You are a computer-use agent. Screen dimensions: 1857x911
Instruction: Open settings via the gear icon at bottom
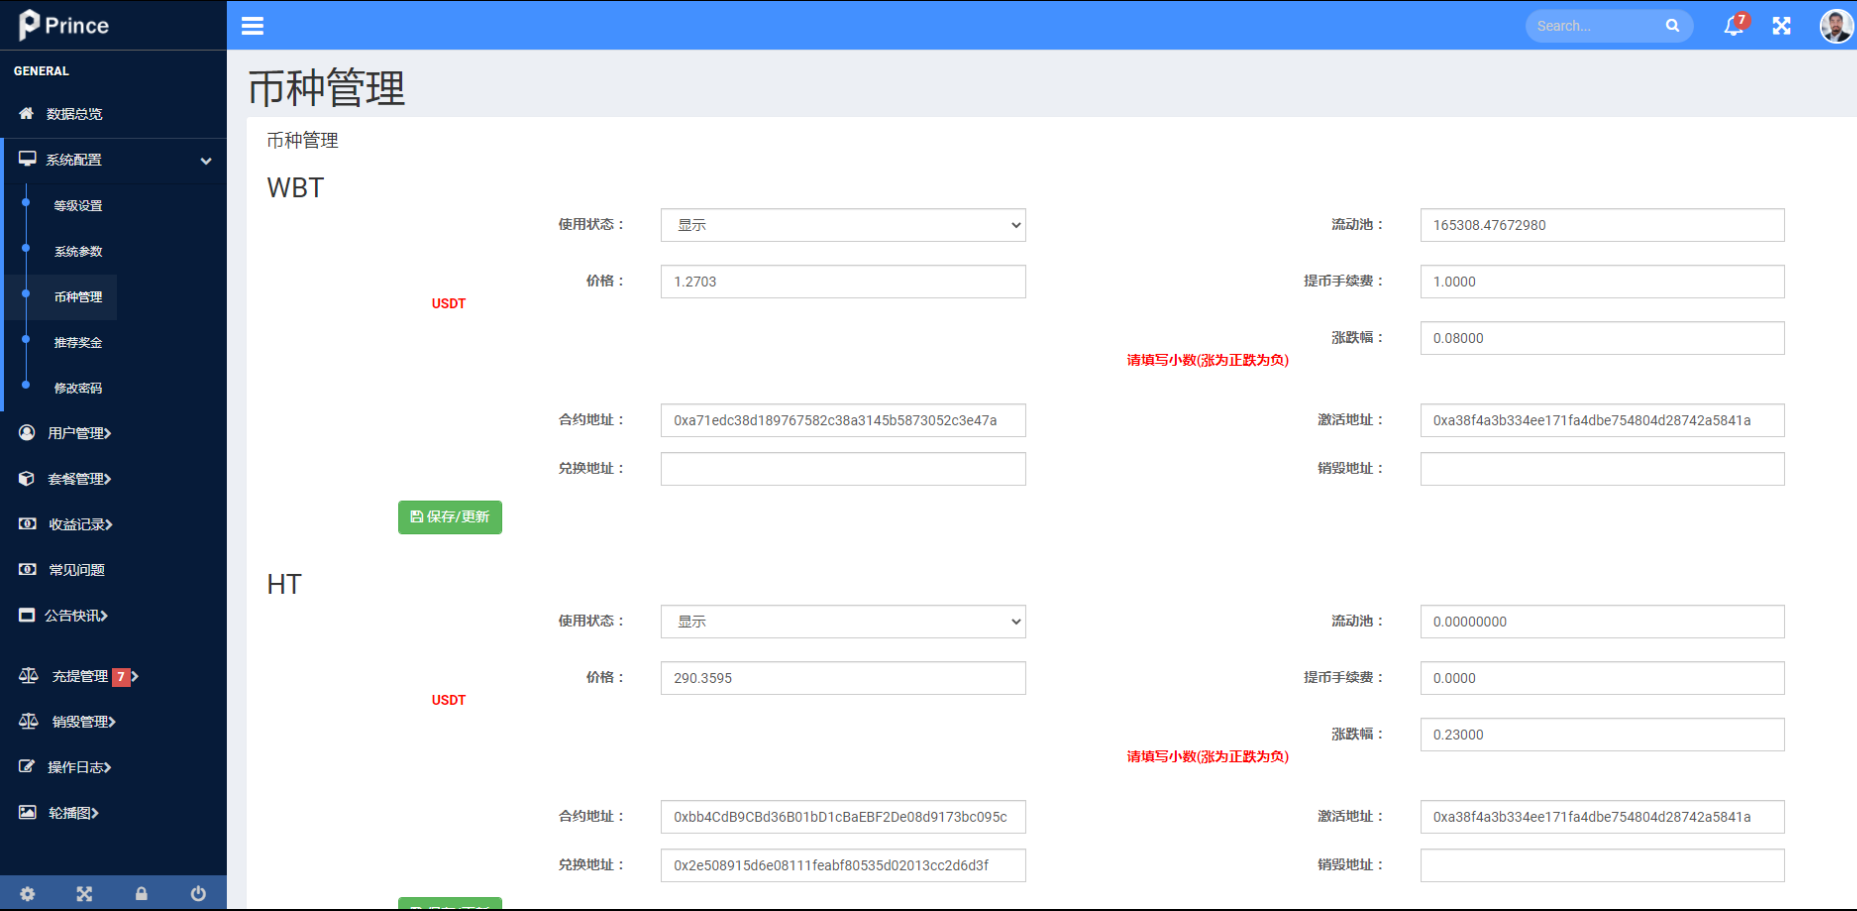point(28,893)
